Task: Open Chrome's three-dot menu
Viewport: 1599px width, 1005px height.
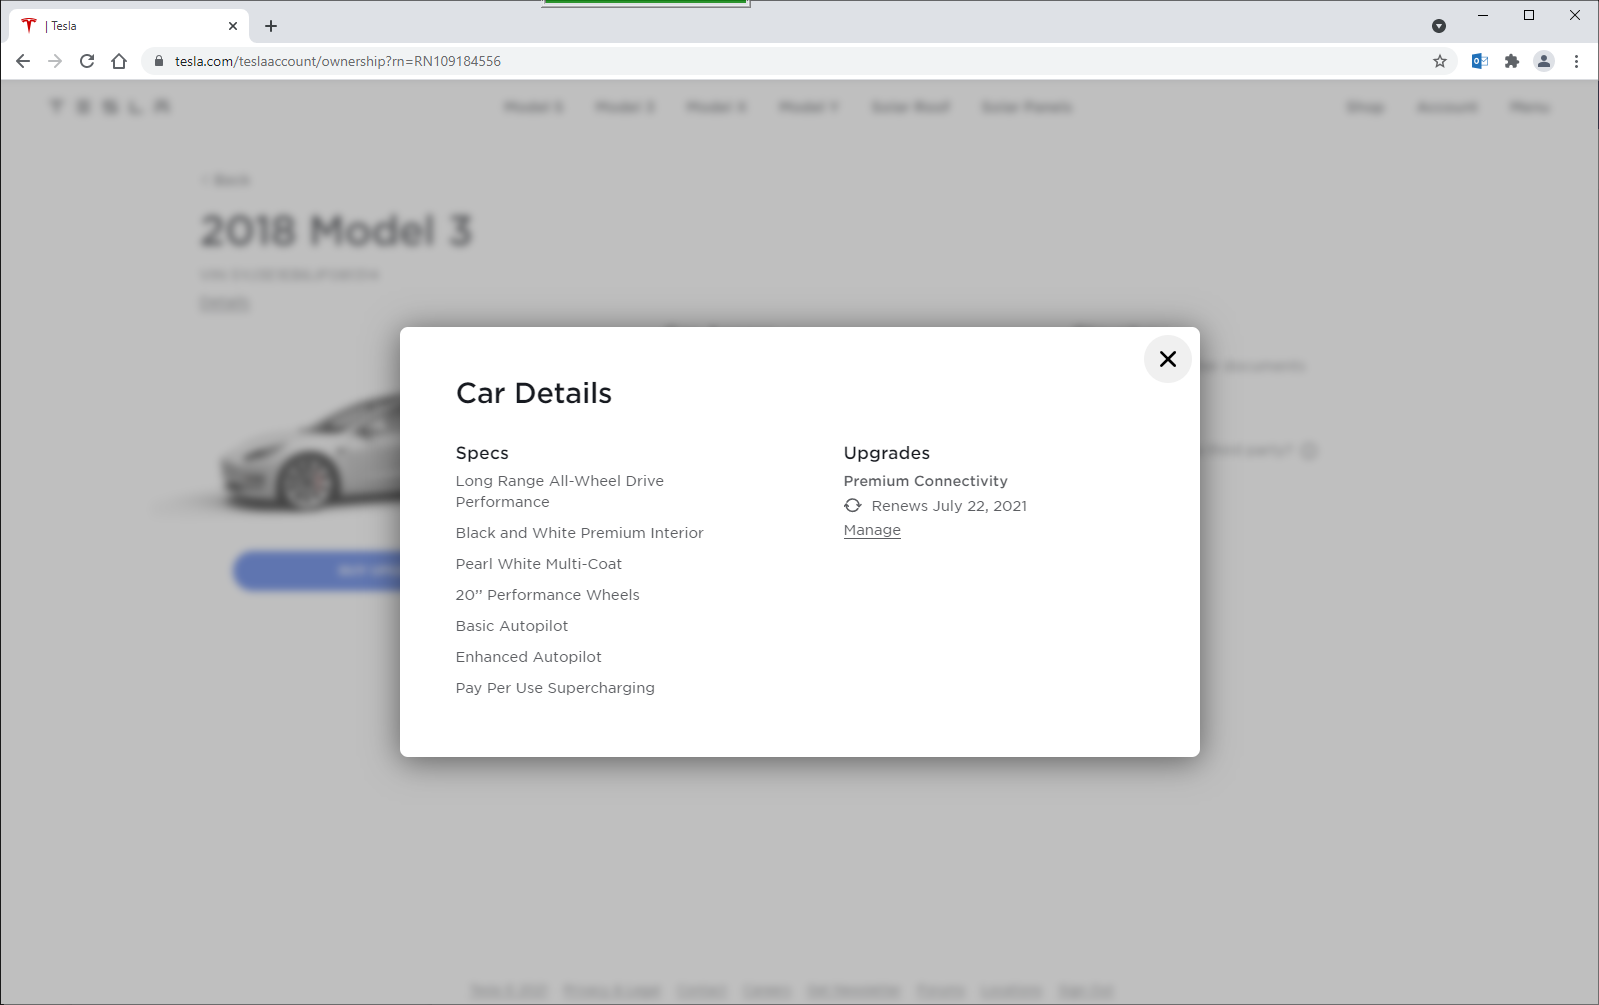Action: coord(1576,61)
